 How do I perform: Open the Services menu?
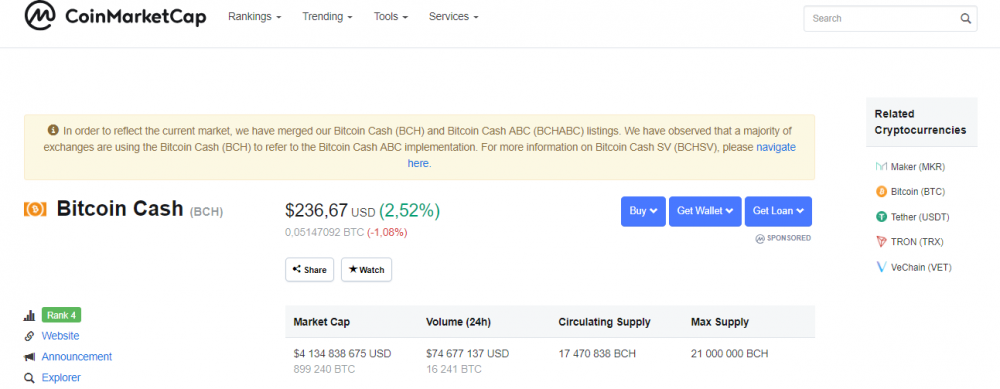pos(453,17)
